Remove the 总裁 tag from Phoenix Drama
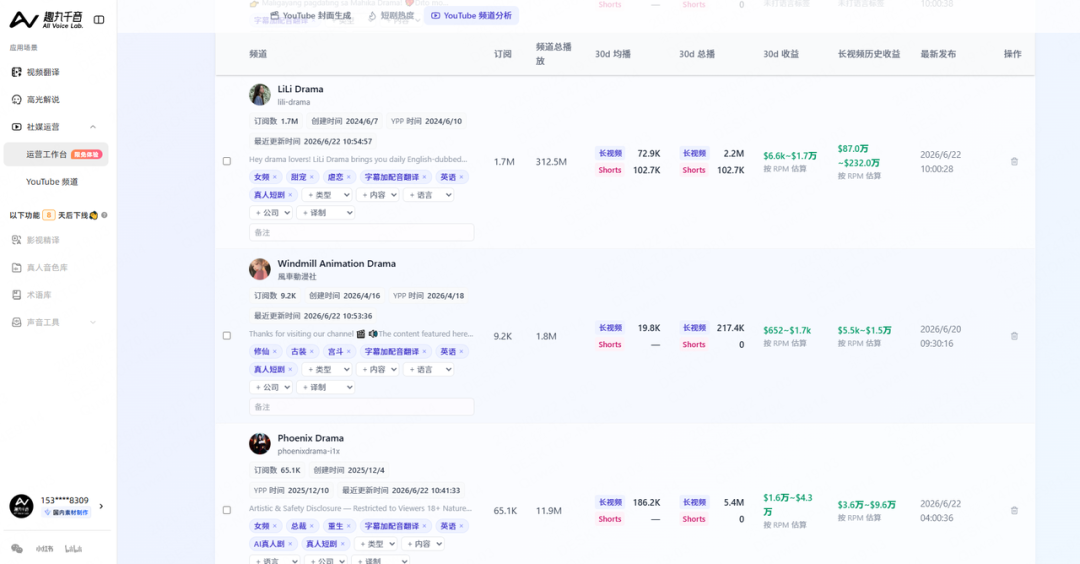 [x=311, y=525]
